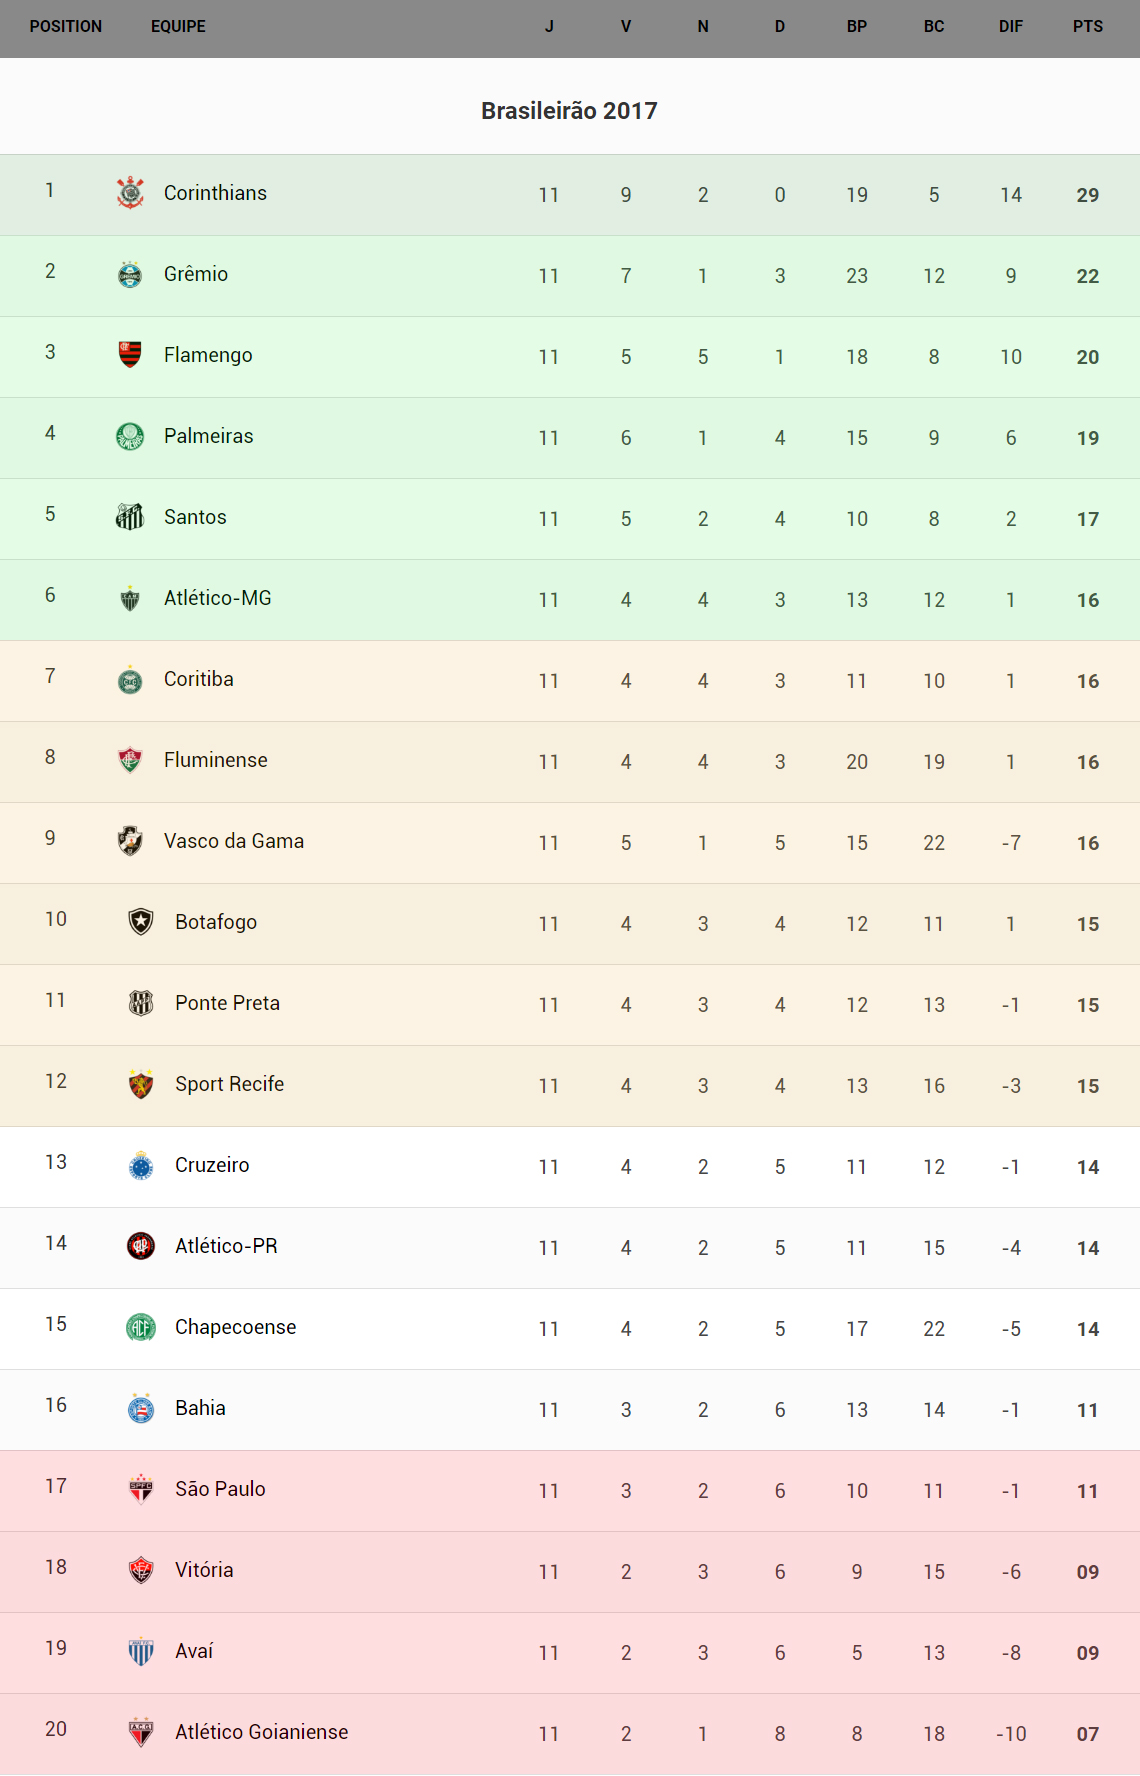Select the Sport Recife team name
Screen dimensions: 1140x1776
click(x=229, y=1084)
